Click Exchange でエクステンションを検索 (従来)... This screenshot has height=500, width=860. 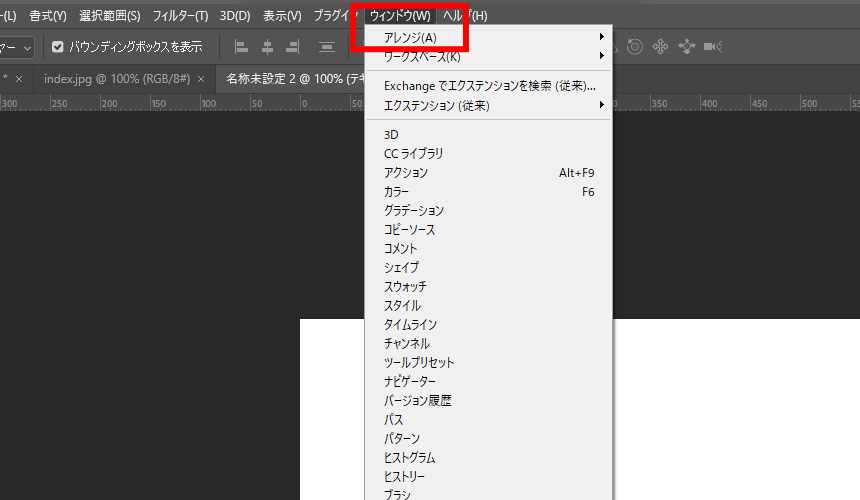pos(489,86)
